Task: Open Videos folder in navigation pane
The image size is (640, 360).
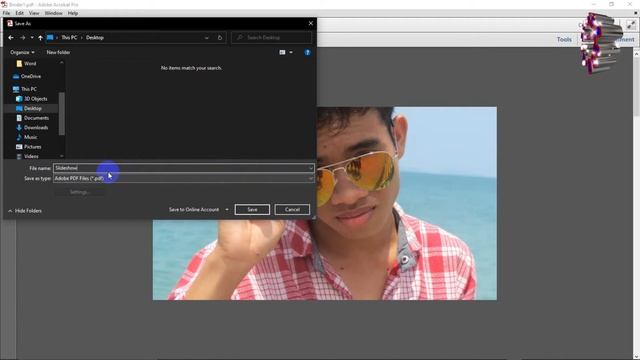Action: [31, 156]
